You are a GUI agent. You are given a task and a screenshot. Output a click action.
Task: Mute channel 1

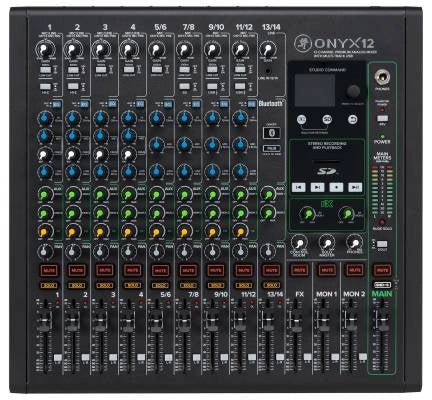pos(49,270)
